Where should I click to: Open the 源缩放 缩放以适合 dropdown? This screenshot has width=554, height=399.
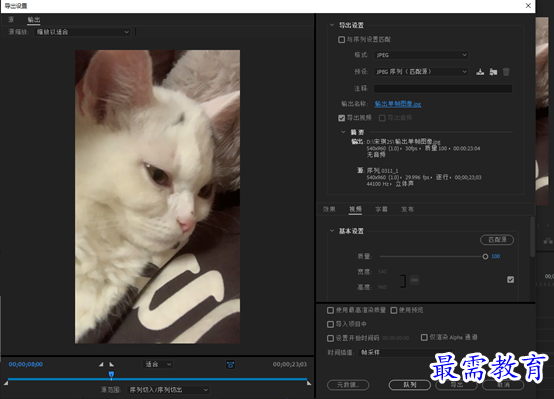(82, 32)
